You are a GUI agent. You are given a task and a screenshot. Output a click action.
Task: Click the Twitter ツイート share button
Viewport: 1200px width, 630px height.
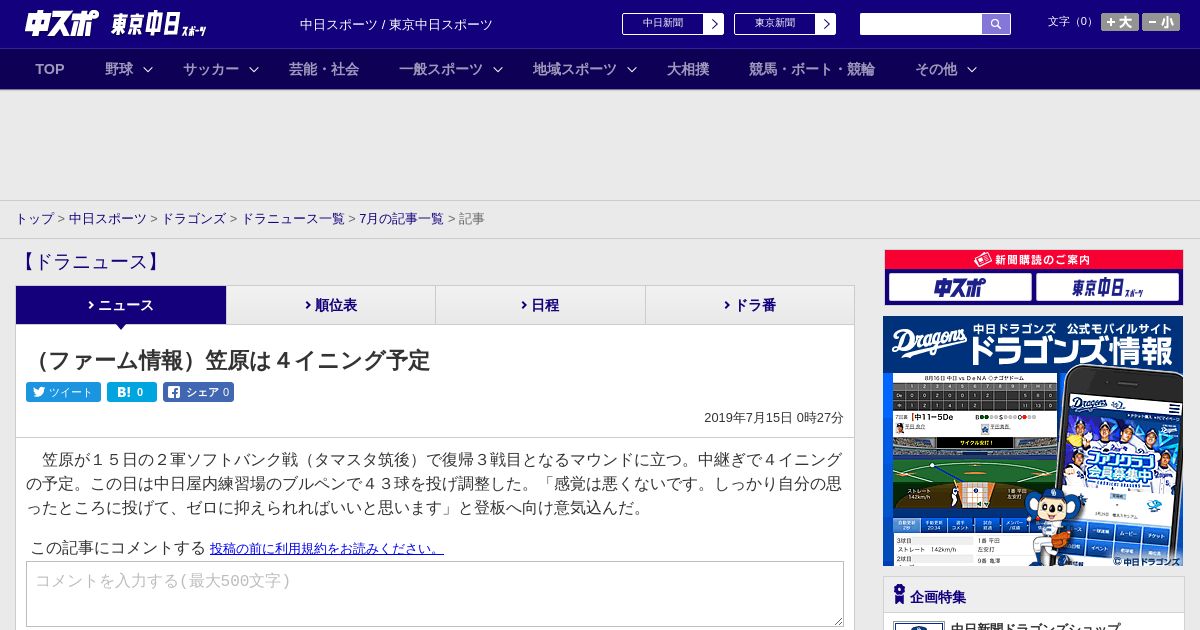(63, 392)
